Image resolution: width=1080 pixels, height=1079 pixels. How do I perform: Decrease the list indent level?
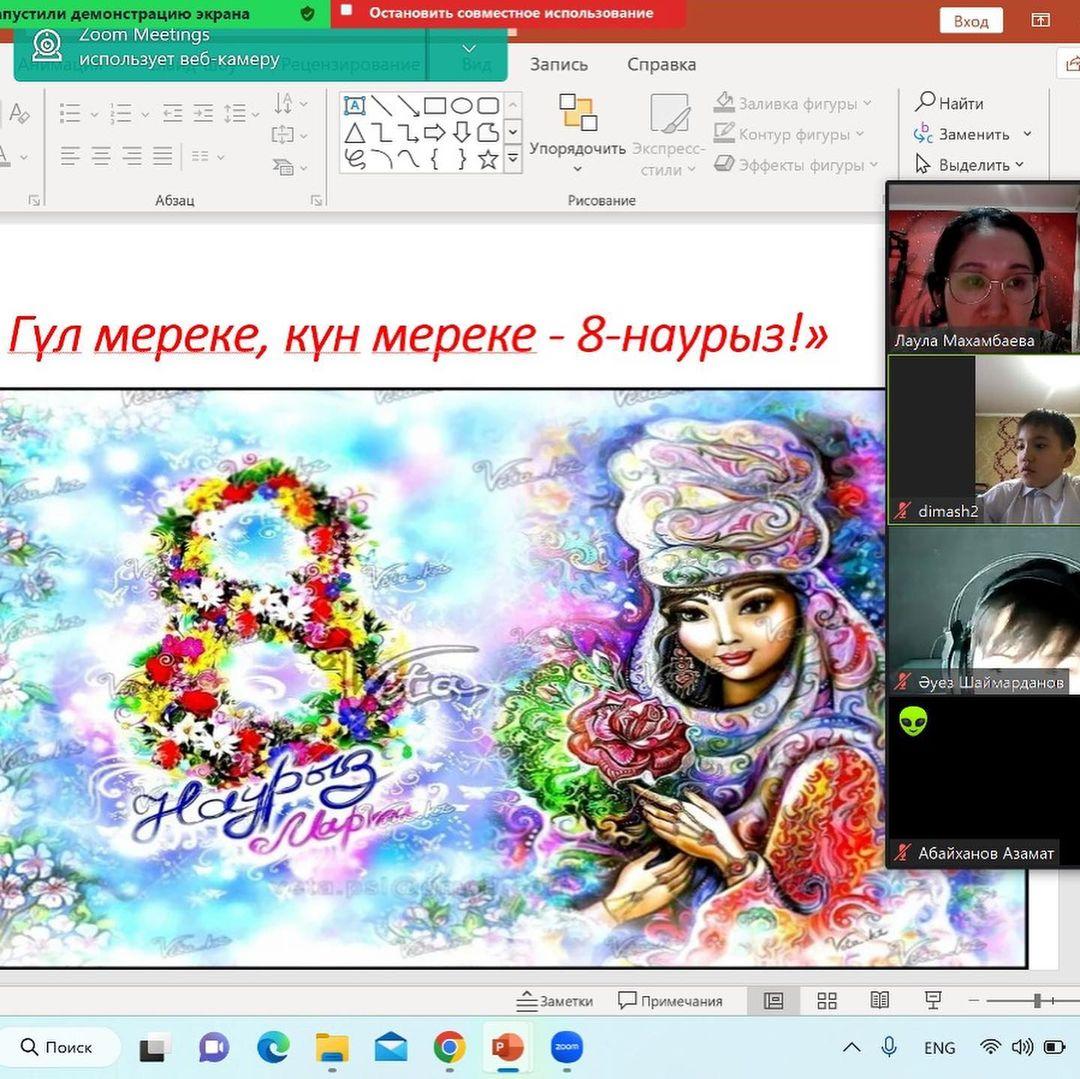coord(172,113)
